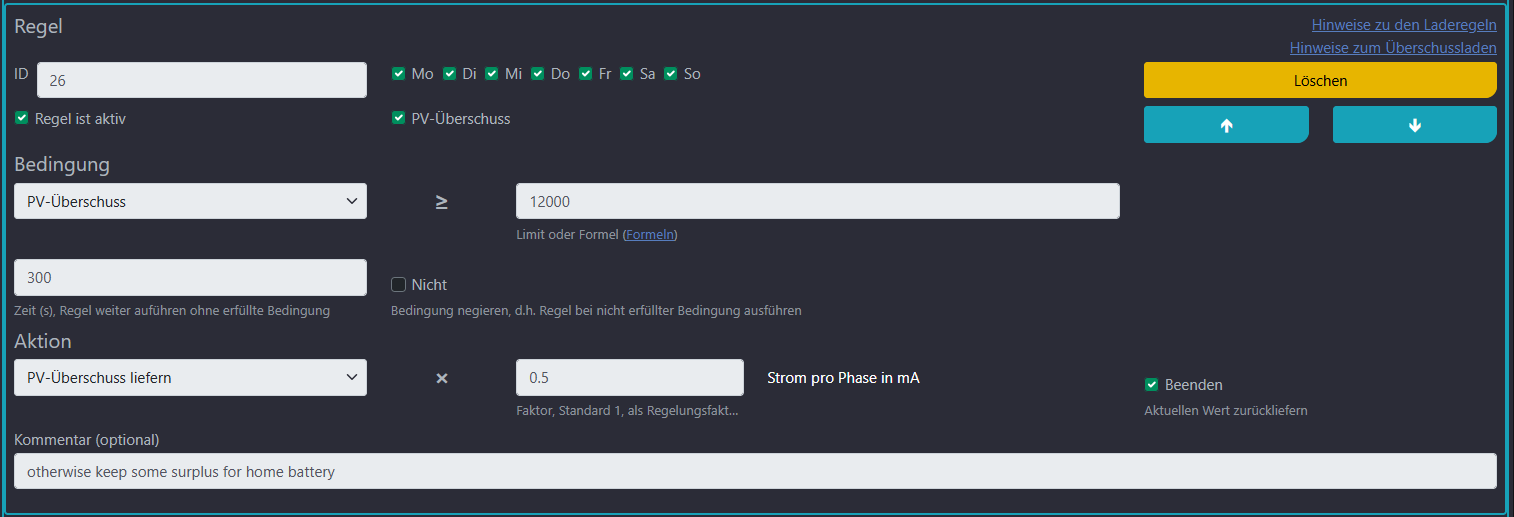Toggle the Monday (Mo) checkbox

(399, 74)
